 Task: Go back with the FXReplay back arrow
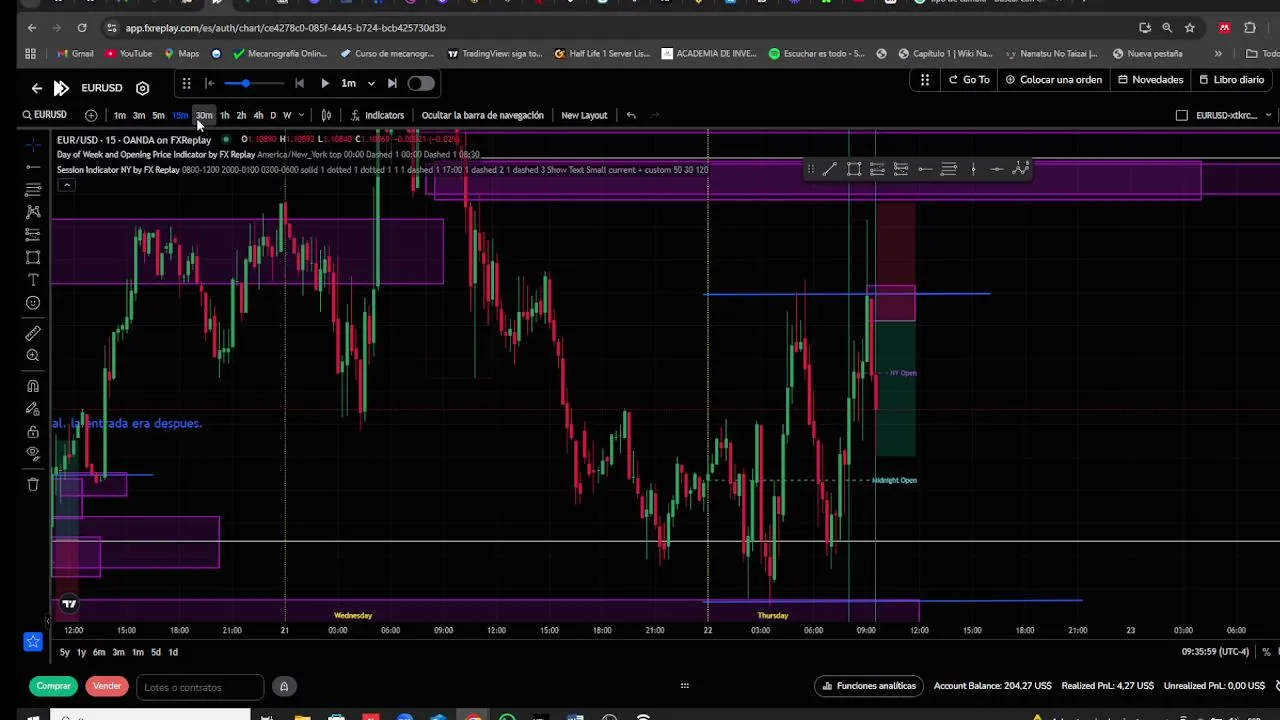coord(37,88)
